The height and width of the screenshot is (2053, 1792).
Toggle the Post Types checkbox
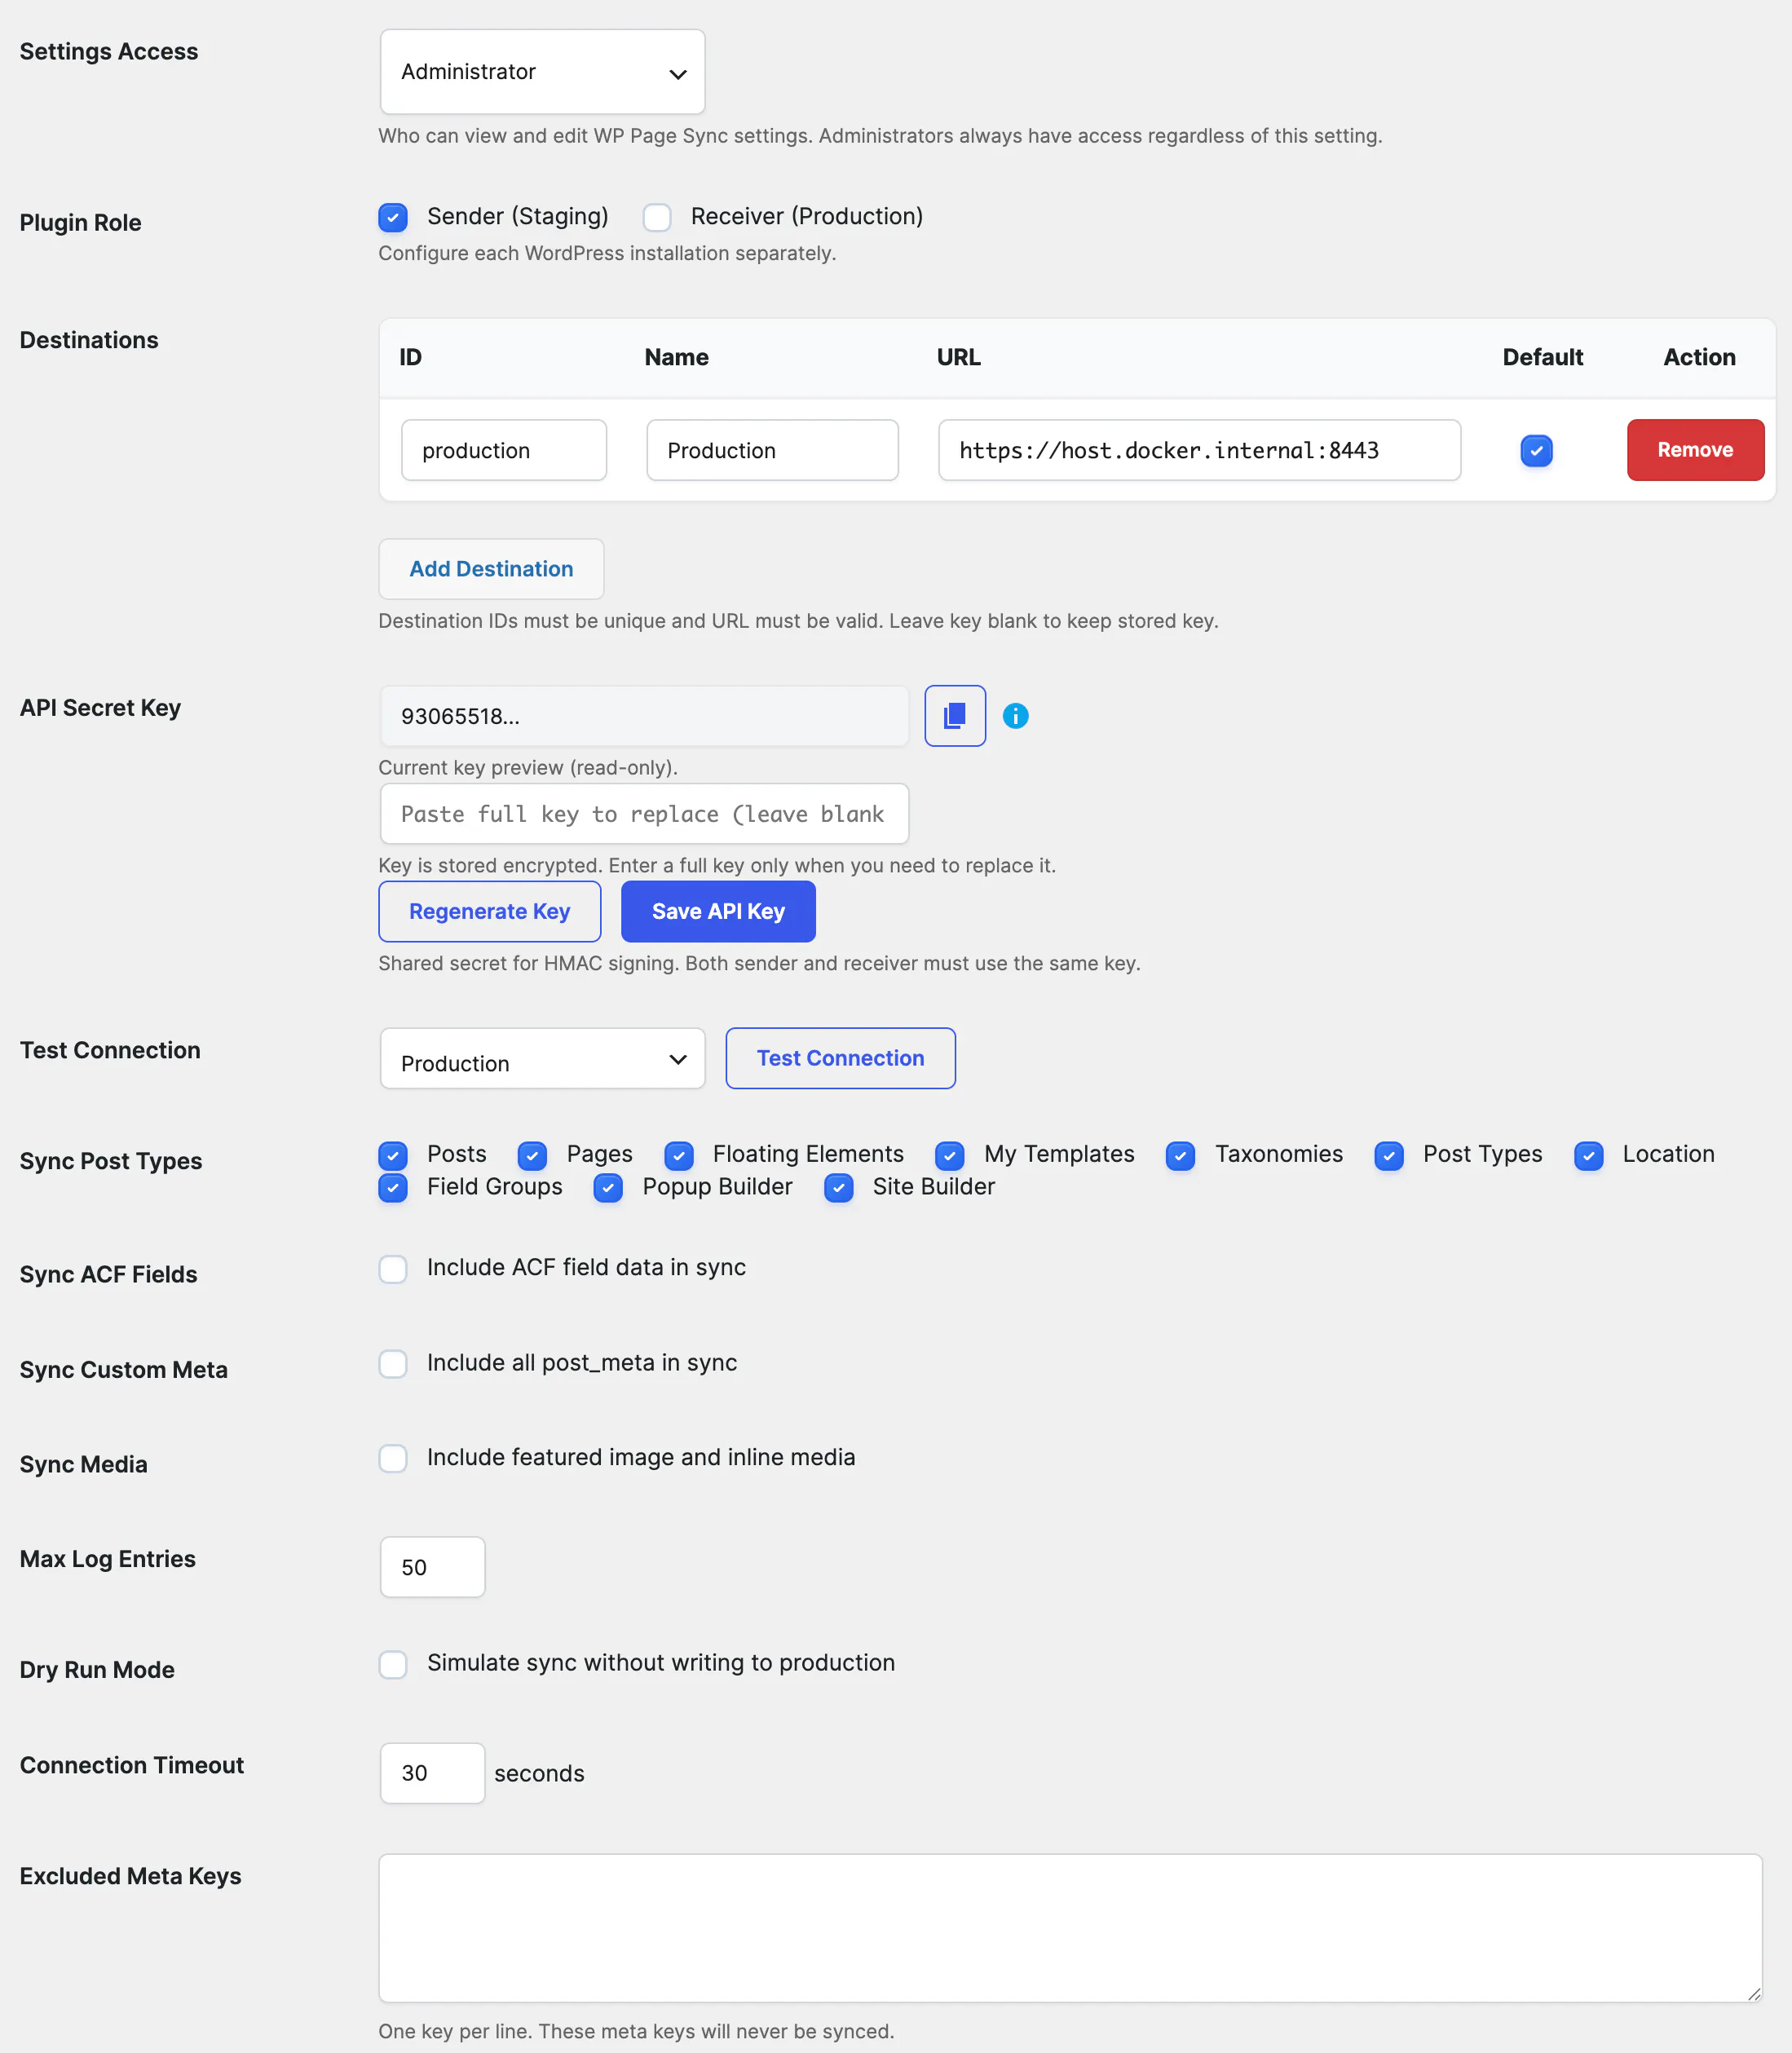[x=1389, y=1156]
